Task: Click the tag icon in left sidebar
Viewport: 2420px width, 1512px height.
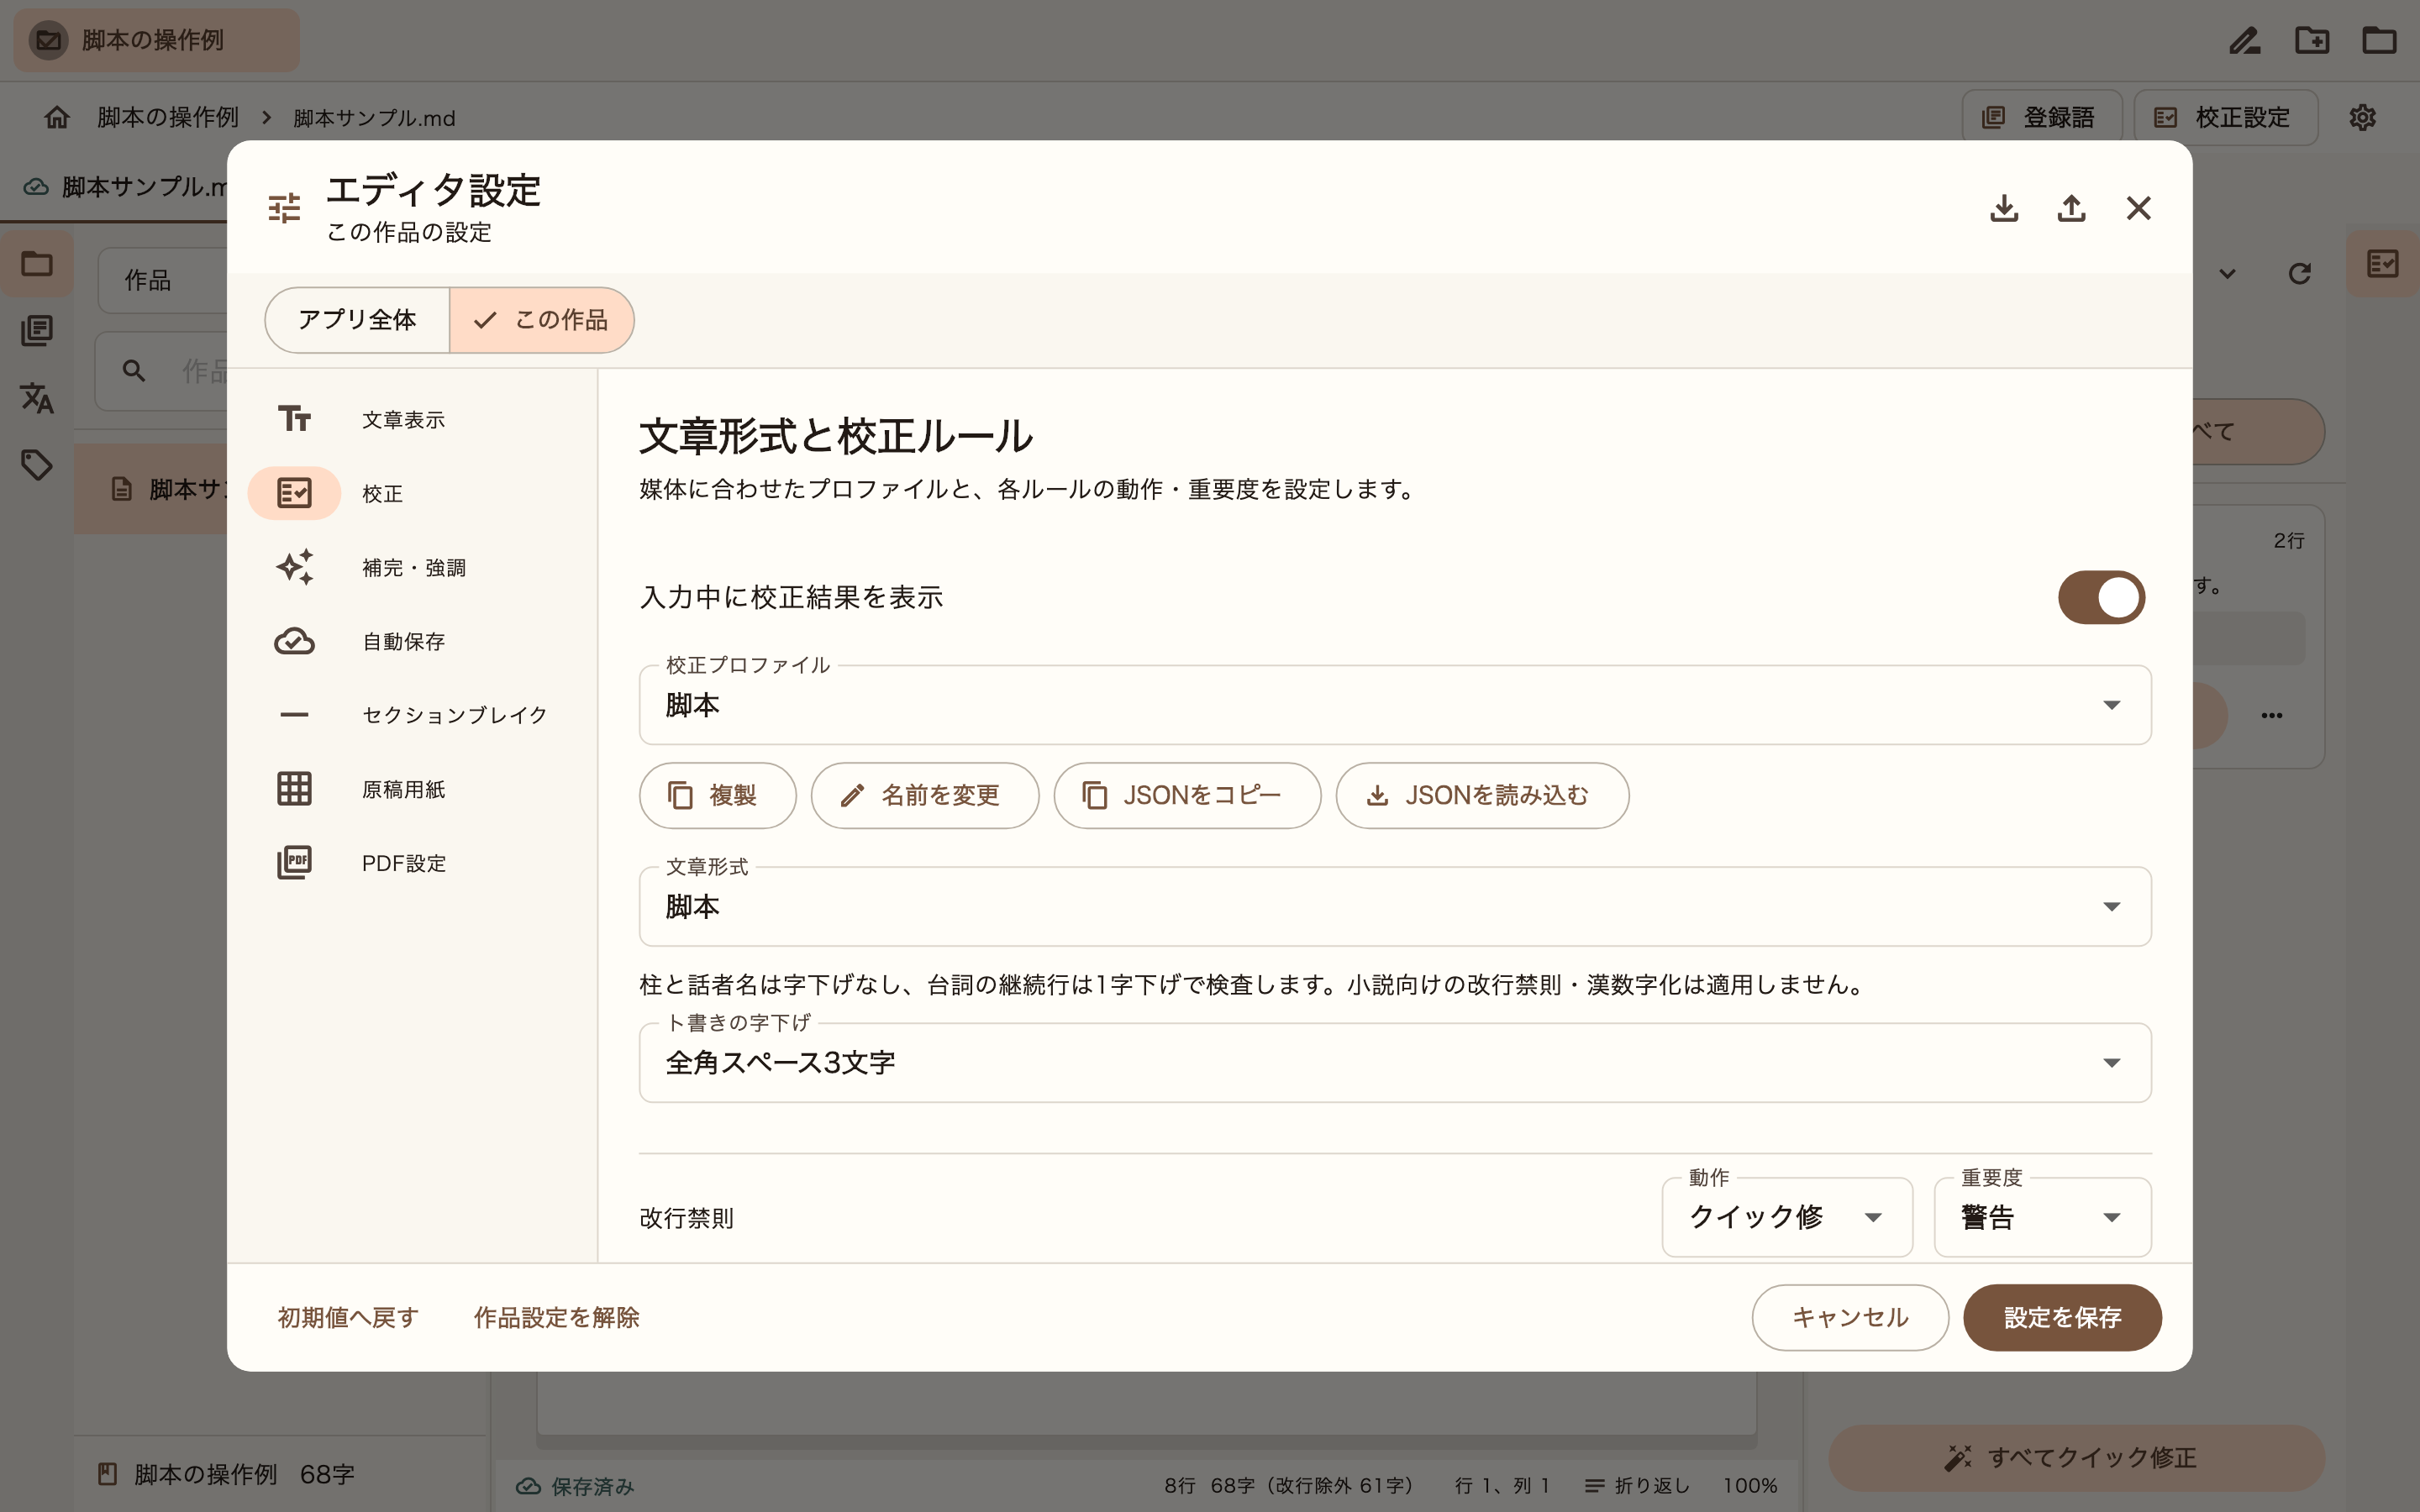Action: pyautogui.click(x=37, y=464)
